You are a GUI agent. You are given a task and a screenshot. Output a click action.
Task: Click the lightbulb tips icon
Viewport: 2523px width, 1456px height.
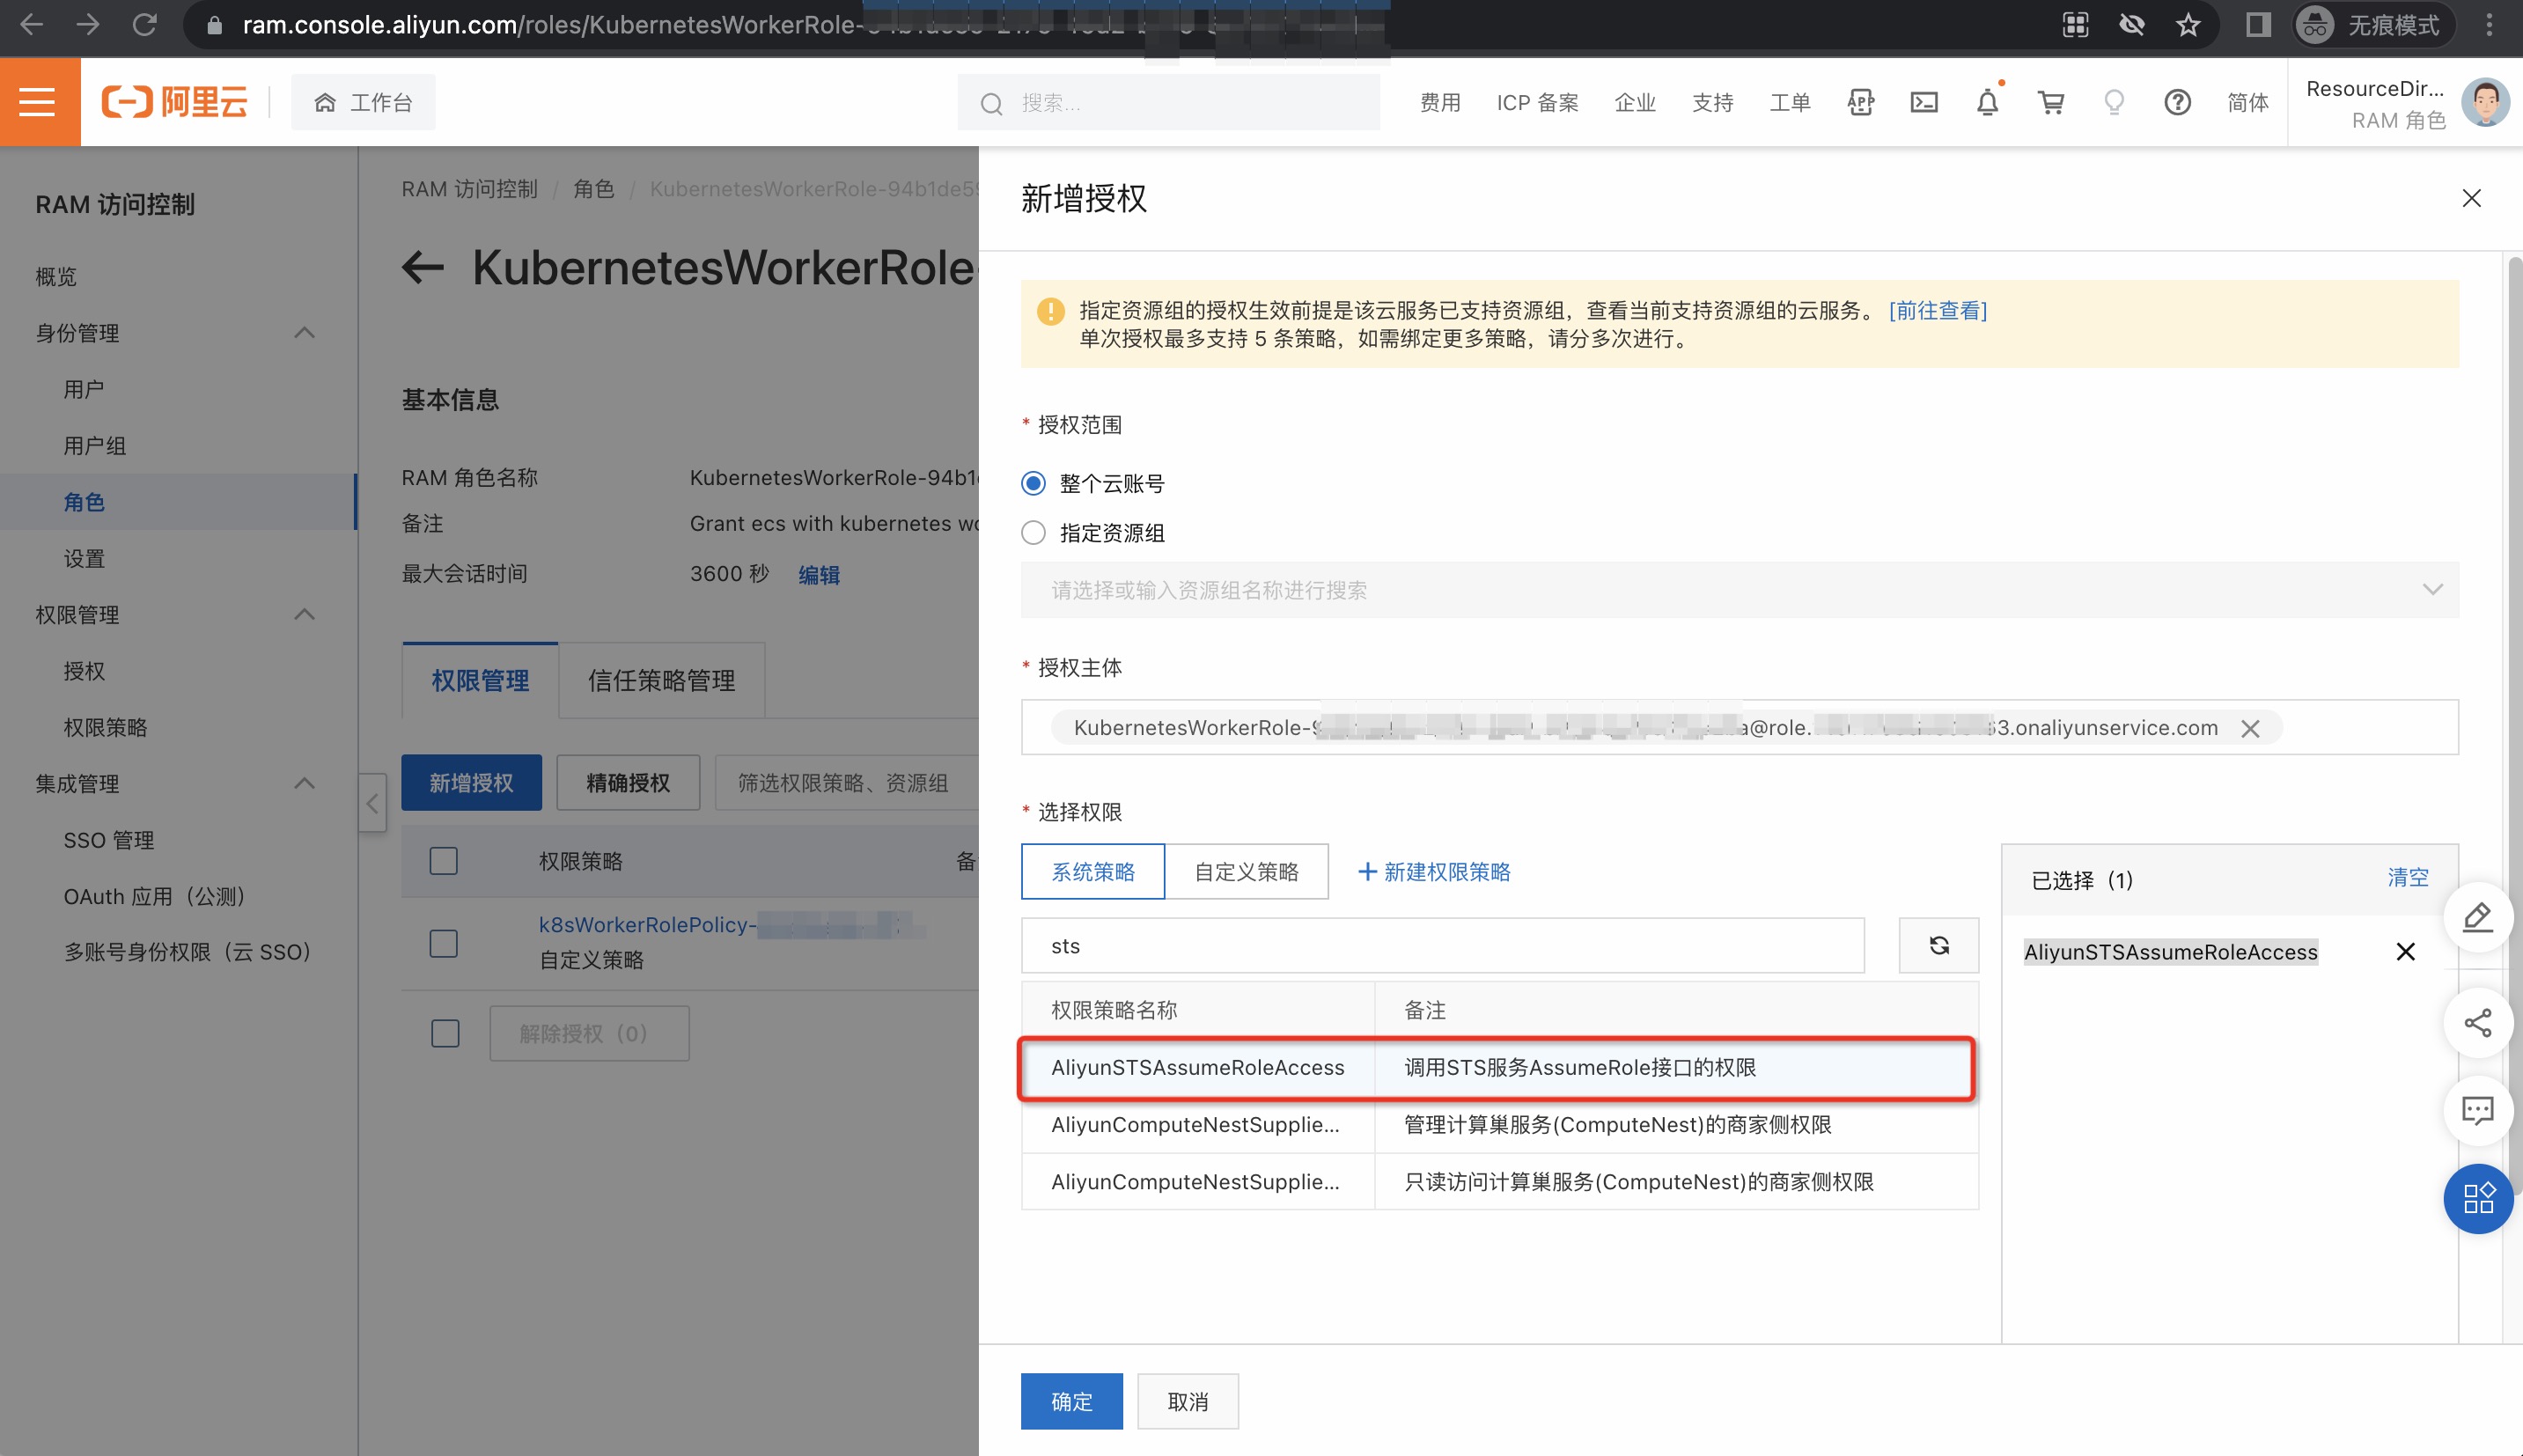(2114, 102)
